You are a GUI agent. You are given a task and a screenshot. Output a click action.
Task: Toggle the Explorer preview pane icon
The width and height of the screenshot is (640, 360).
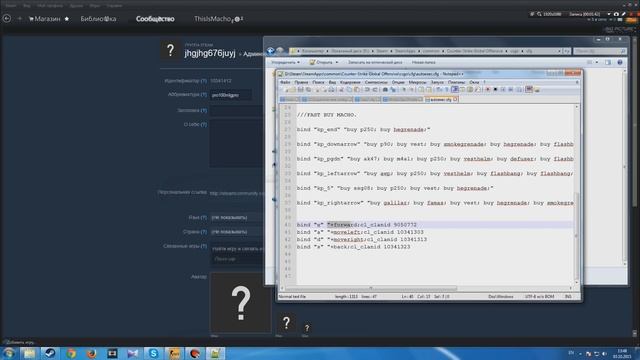[x=608, y=62]
